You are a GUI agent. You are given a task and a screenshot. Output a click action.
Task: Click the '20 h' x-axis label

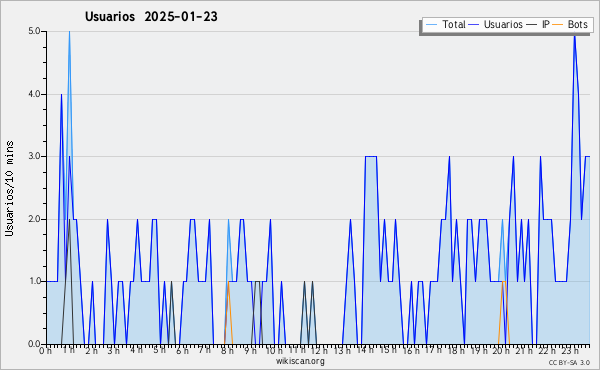(x=501, y=351)
